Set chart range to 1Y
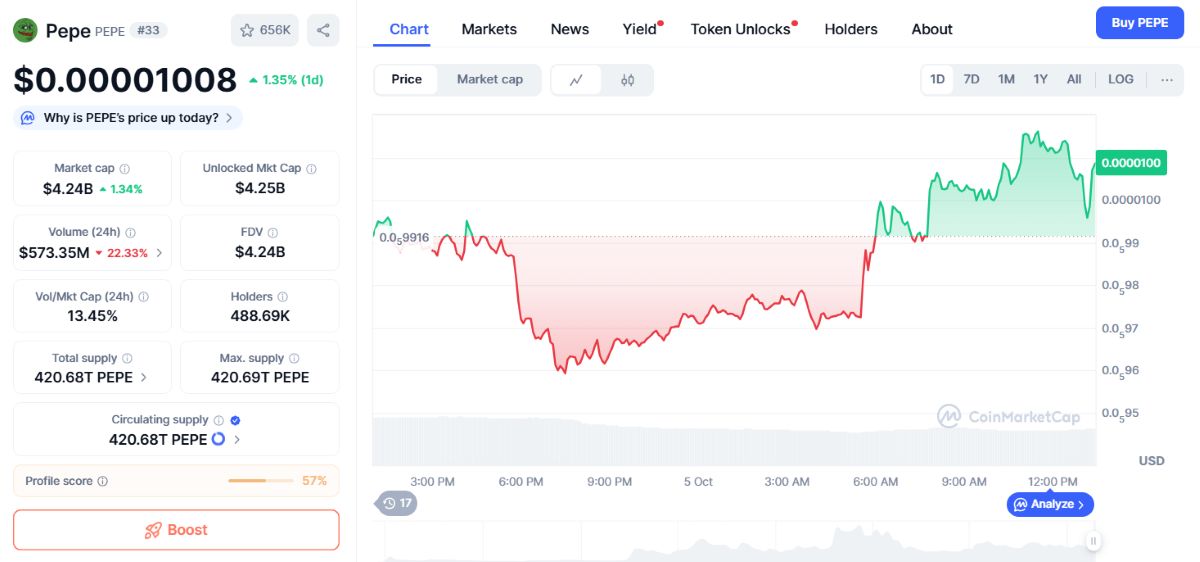Image resolution: width=1200 pixels, height=562 pixels. pos(1041,79)
